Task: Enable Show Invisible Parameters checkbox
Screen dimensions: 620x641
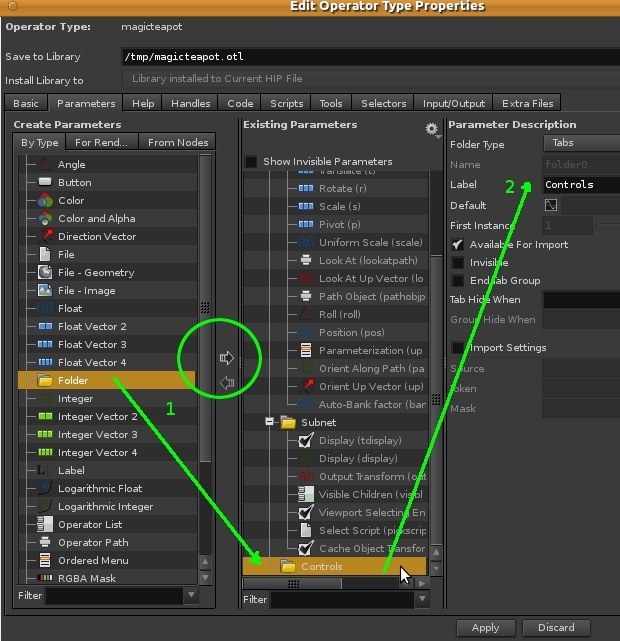Action: coord(251,162)
